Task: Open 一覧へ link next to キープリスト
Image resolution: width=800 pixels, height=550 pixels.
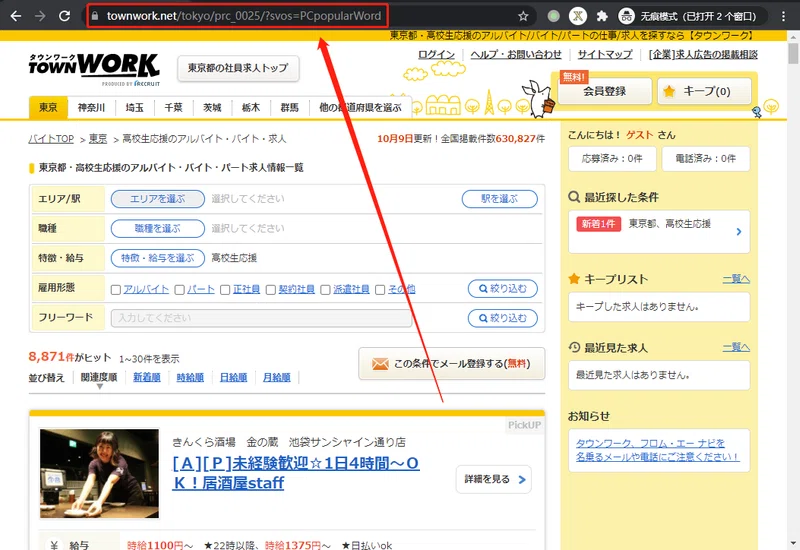Action: [736, 279]
